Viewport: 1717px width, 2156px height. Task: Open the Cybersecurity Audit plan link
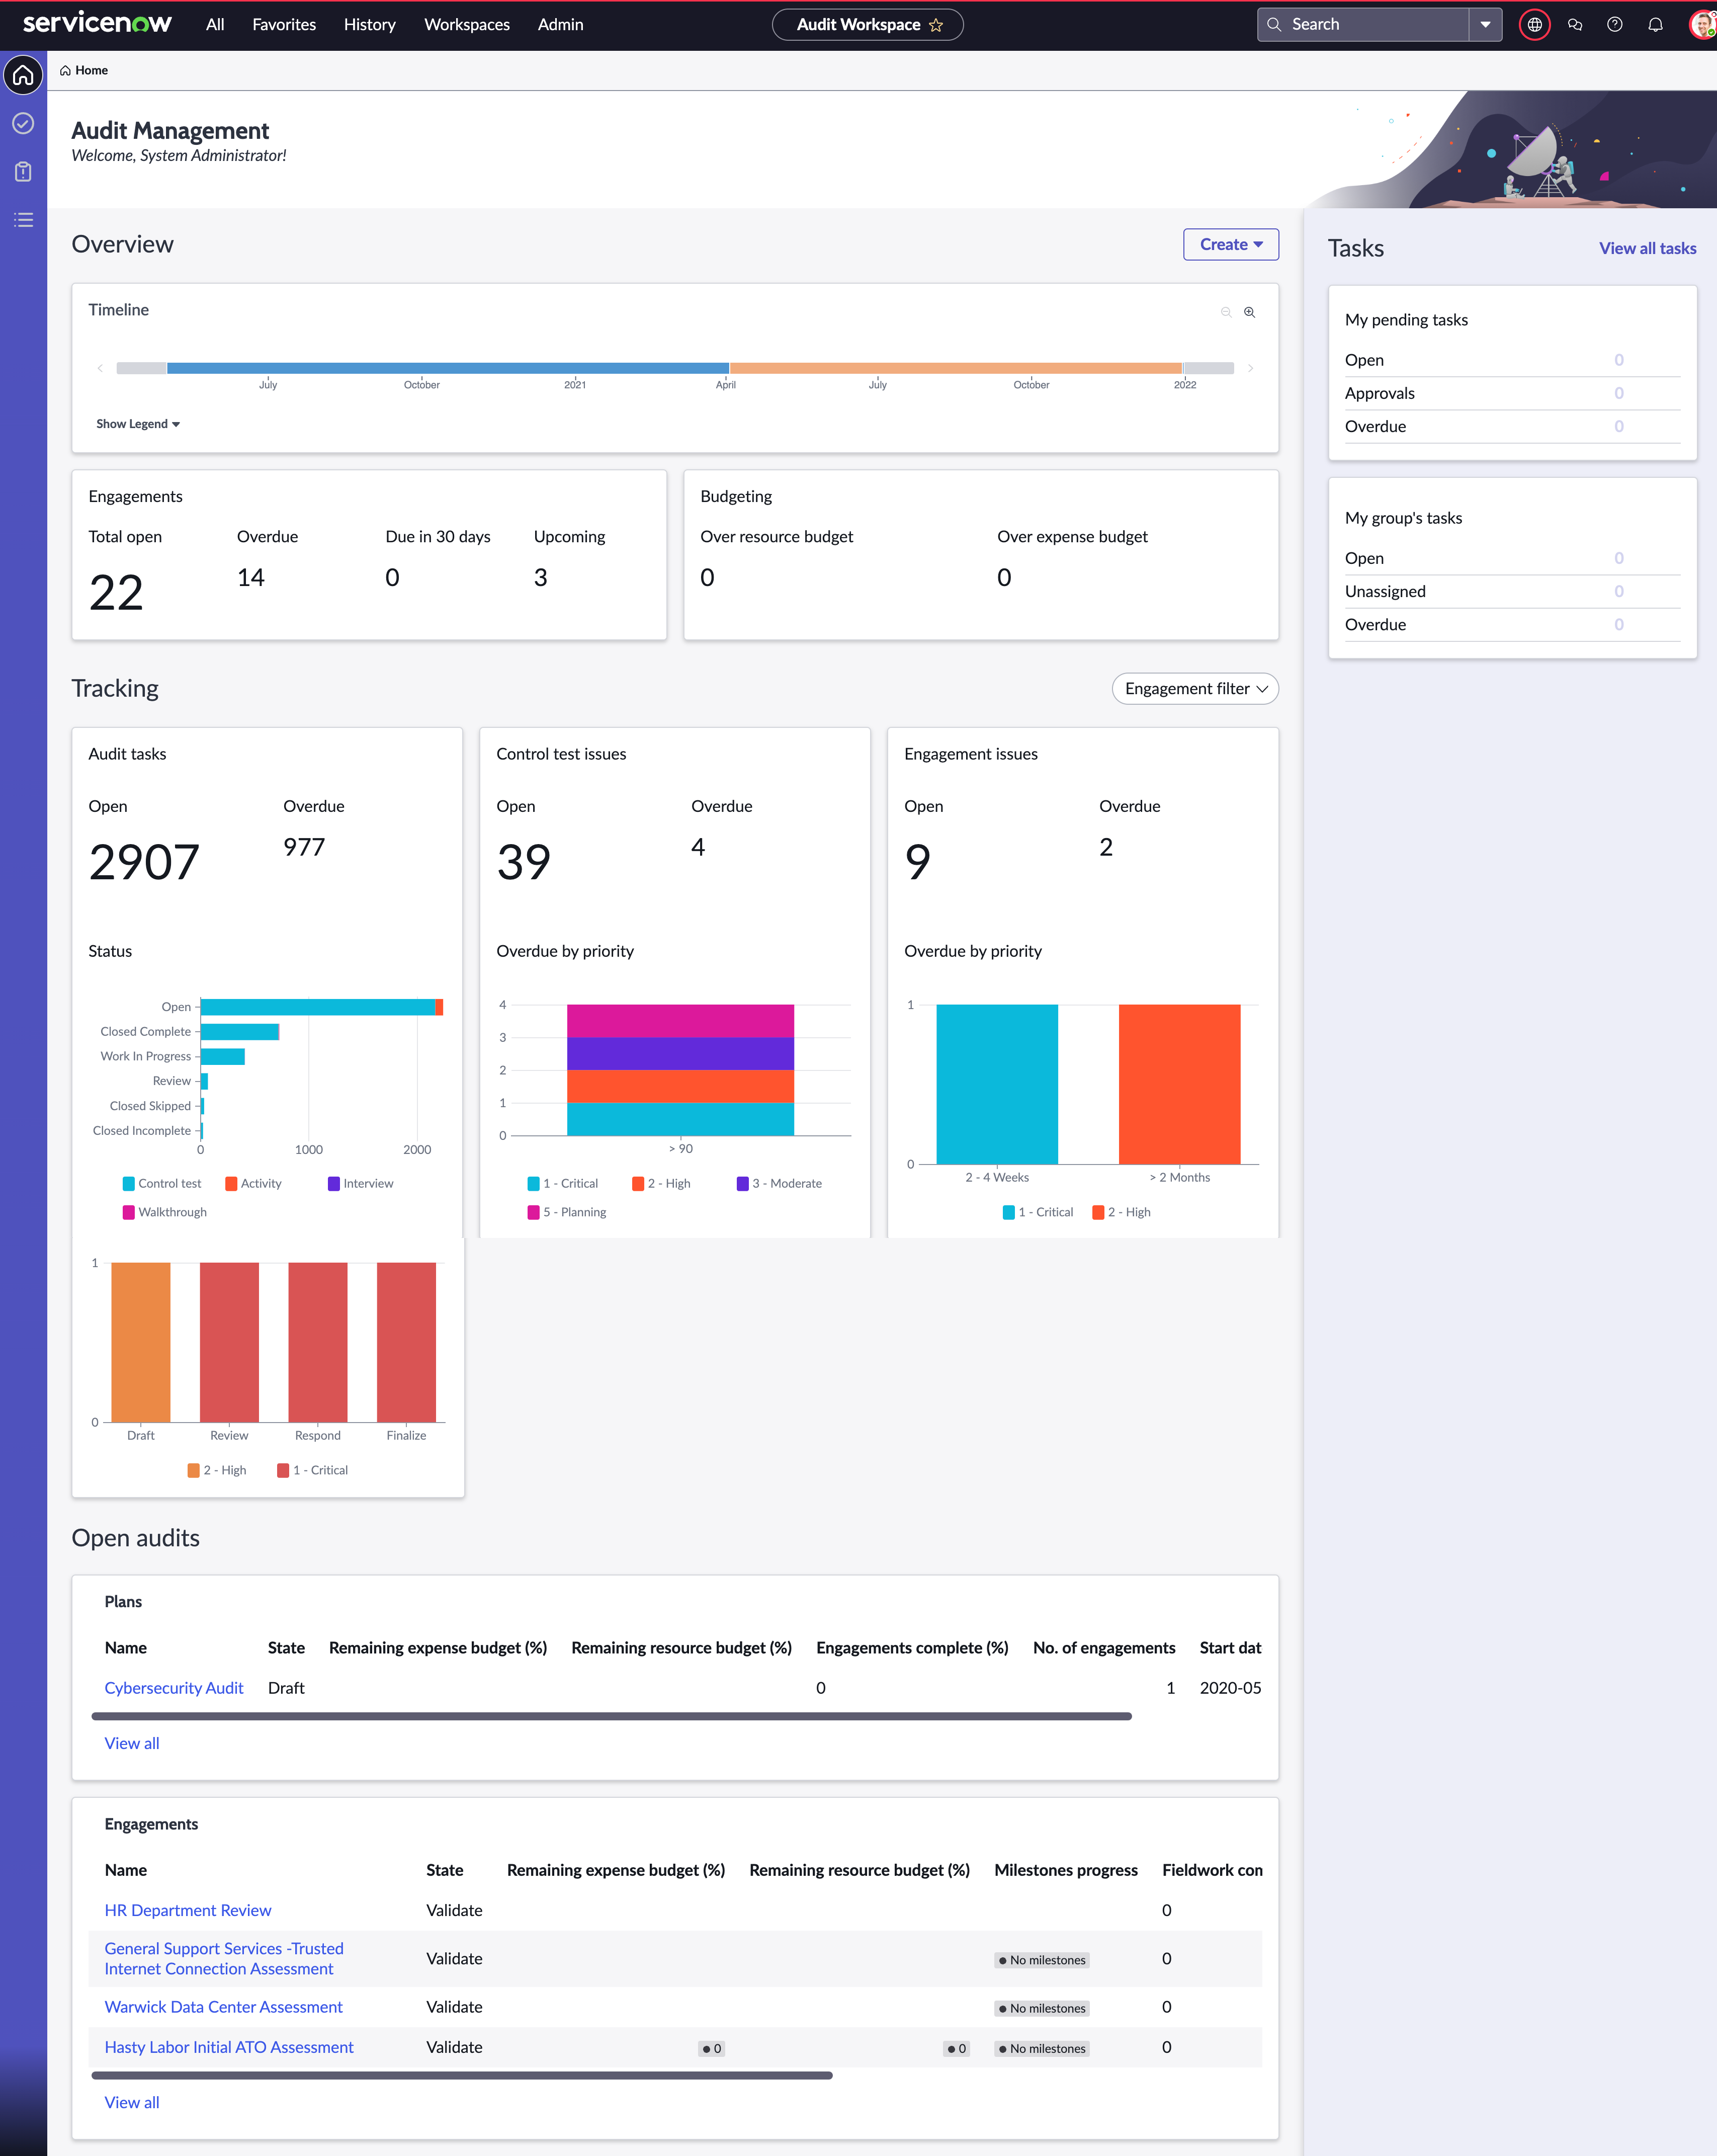(174, 1688)
